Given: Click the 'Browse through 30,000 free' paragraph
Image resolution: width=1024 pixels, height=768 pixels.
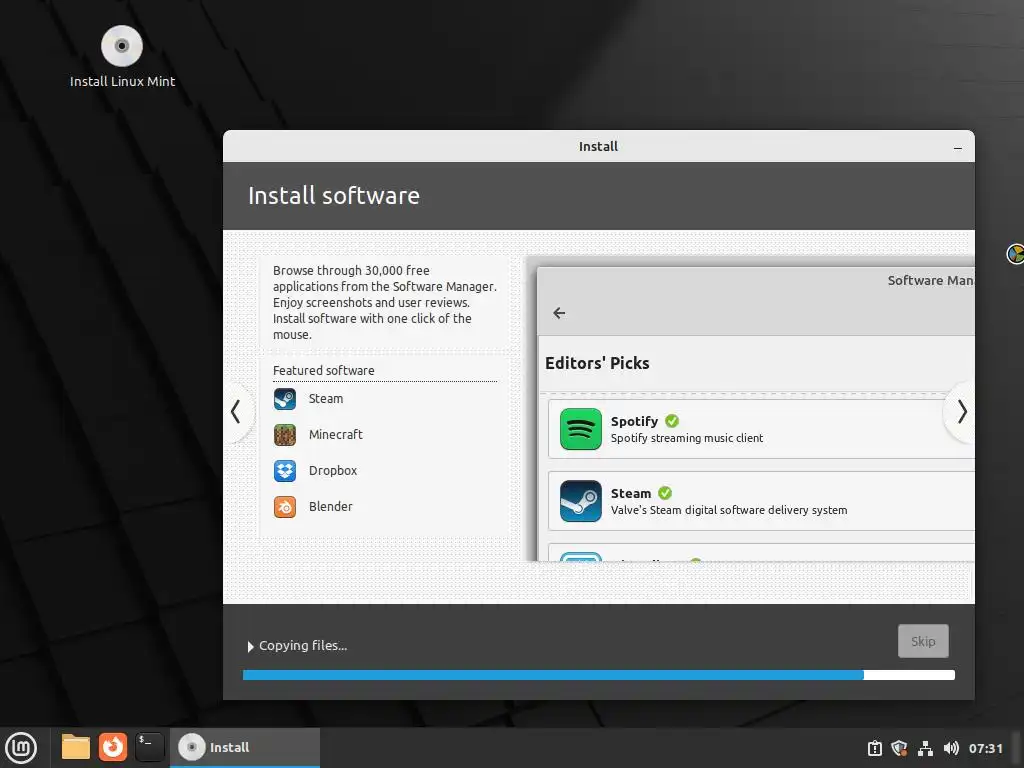Looking at the screenshot, I should tap(385, 302).
